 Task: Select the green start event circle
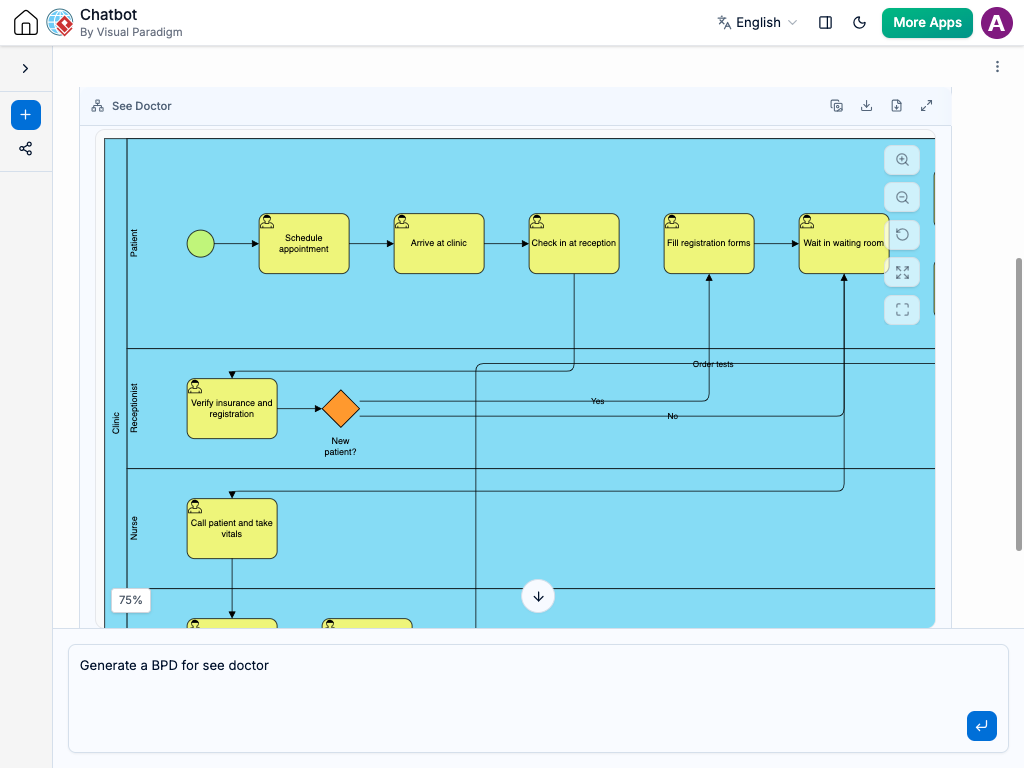(200, 244)
